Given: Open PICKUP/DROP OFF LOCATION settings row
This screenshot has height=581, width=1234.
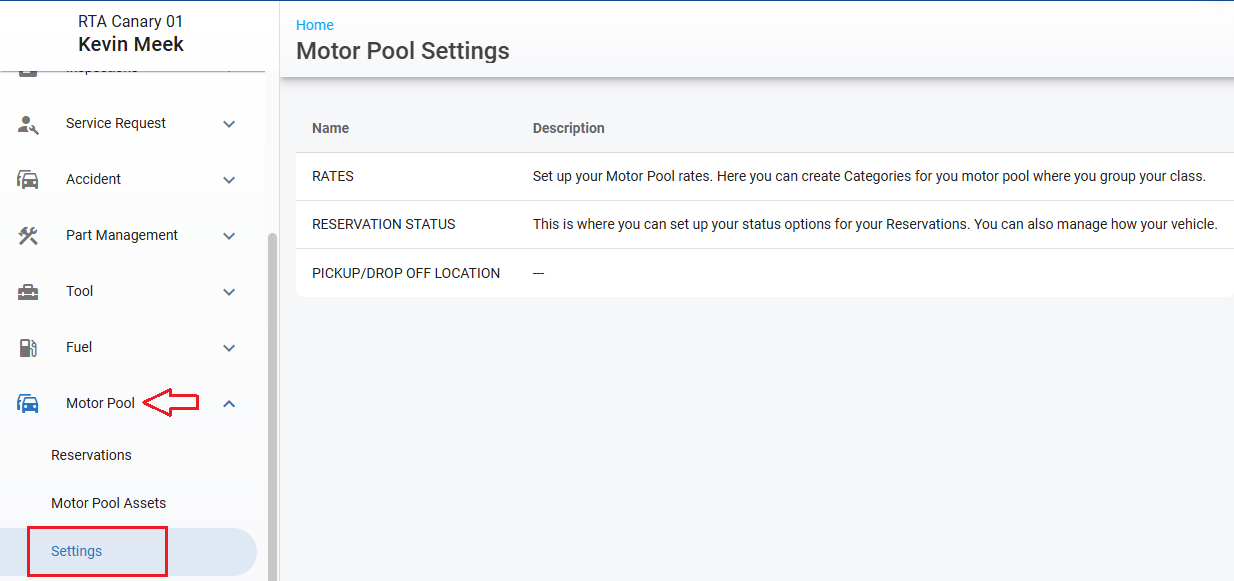Looking at the screenshot, I should tap(405, 273).
